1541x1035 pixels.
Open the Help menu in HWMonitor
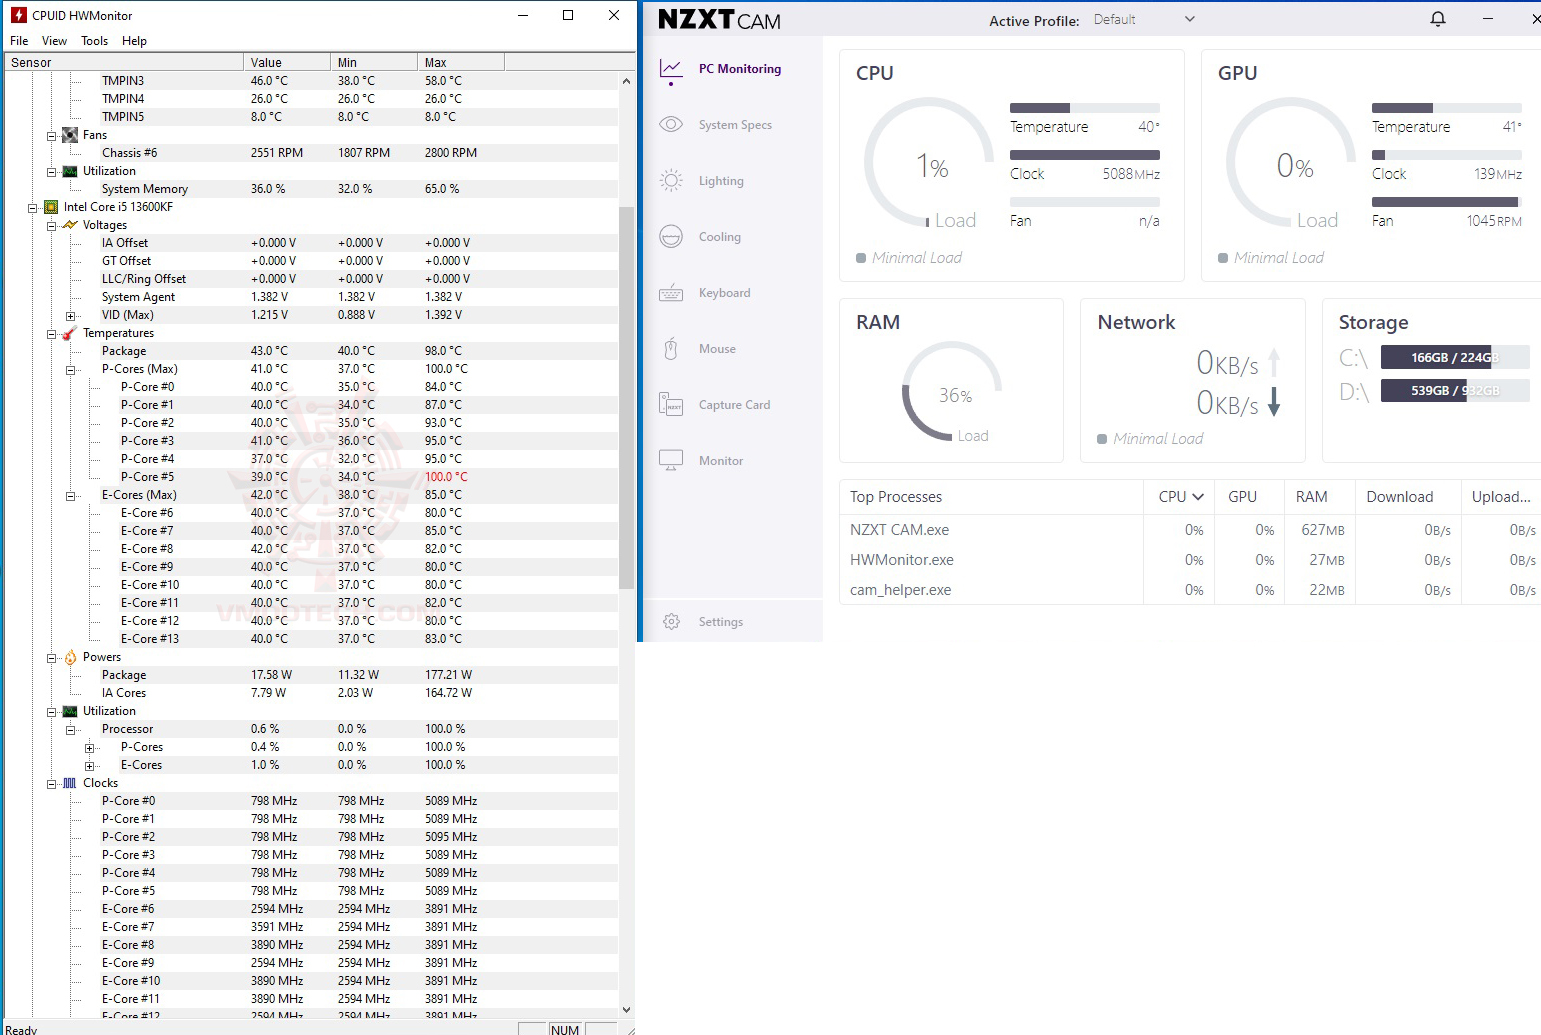[x=134, y=41]
